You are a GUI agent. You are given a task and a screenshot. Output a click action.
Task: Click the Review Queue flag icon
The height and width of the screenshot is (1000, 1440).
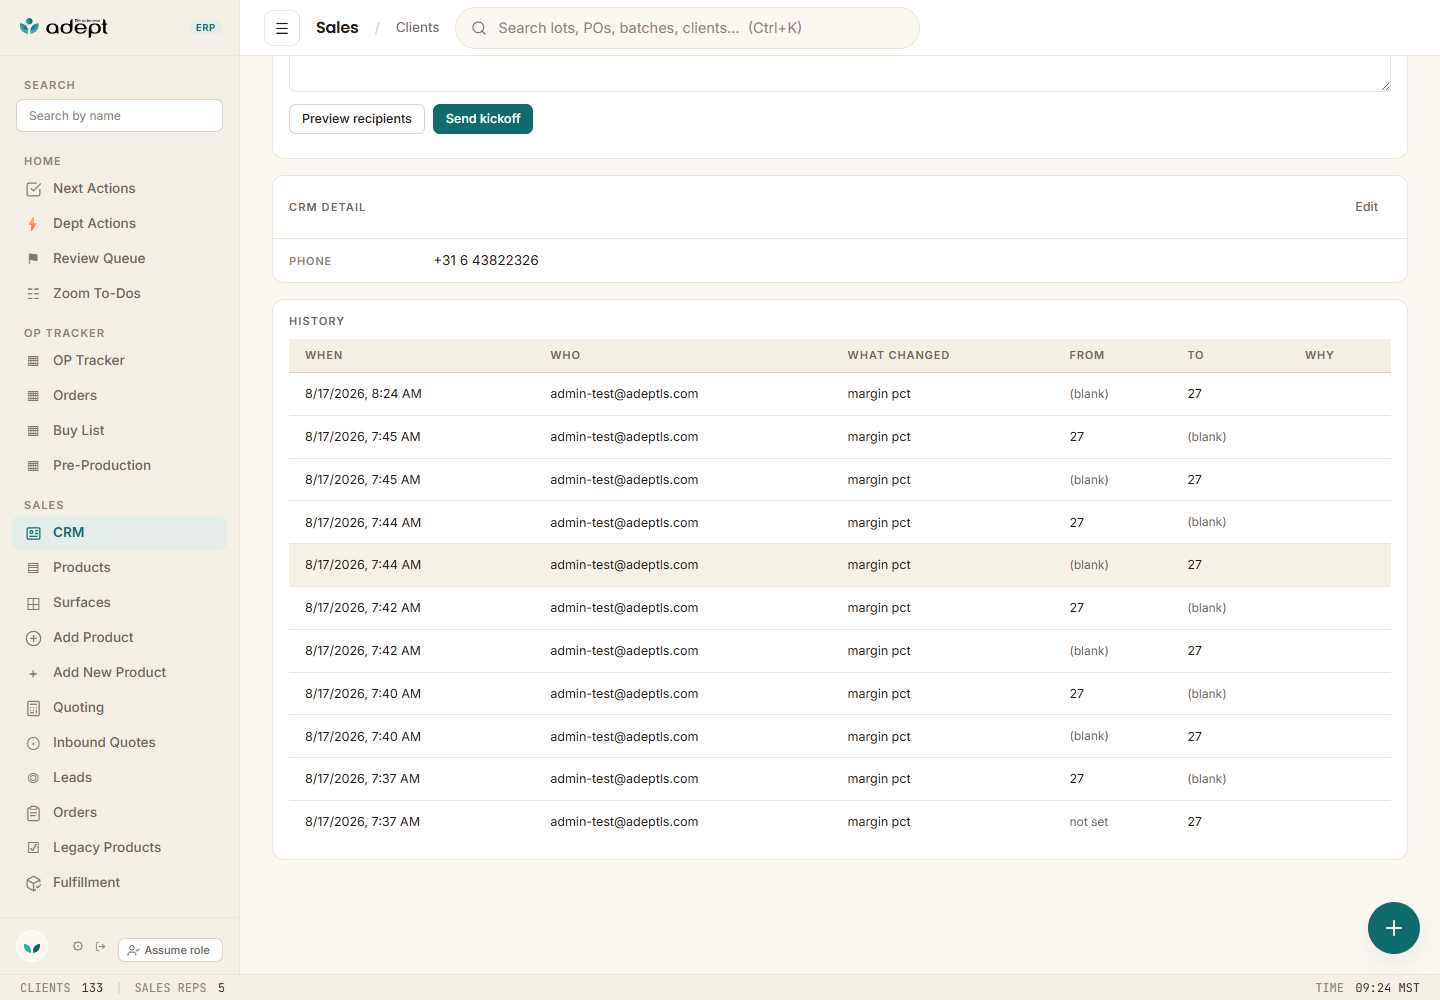click(x=33, y=259)
